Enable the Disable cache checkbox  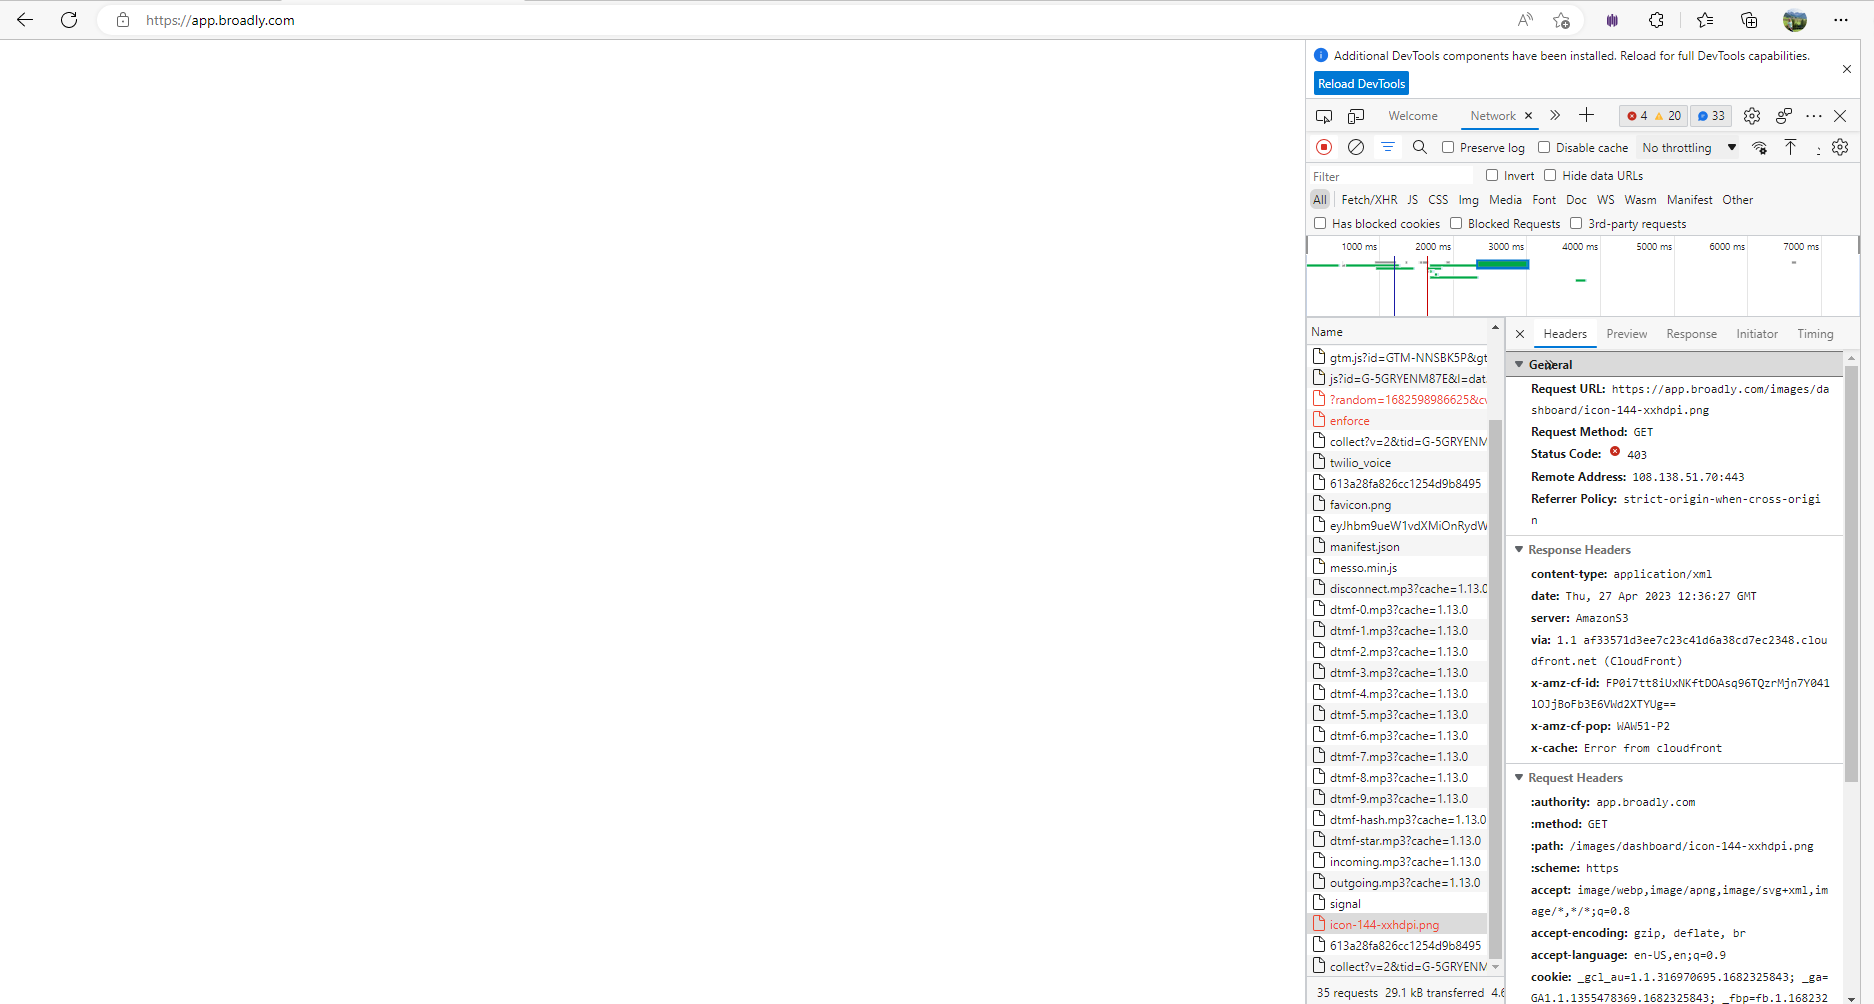pyautogui.click(x=1544, y=147)
